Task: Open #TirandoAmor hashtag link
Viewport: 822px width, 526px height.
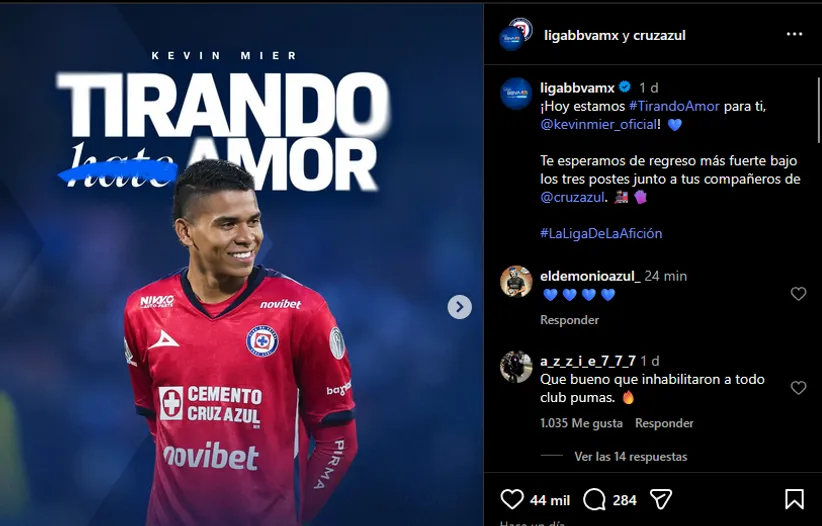Action: click(674, 106)
